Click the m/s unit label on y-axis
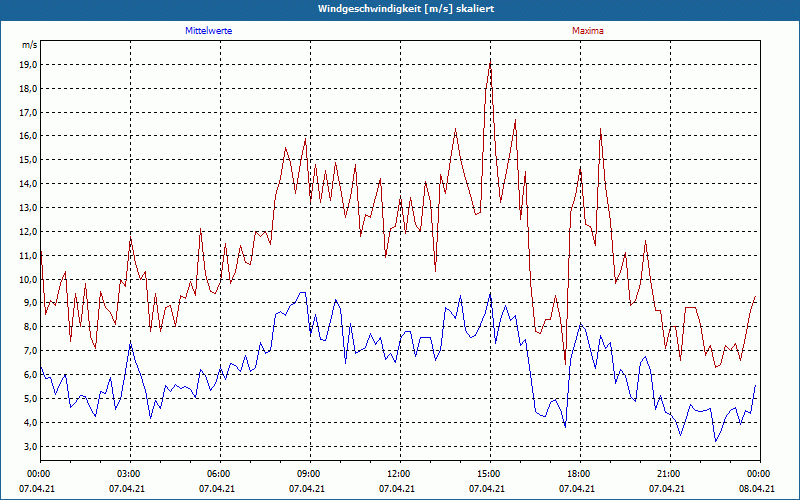800x500 pixels. [30, 45]
